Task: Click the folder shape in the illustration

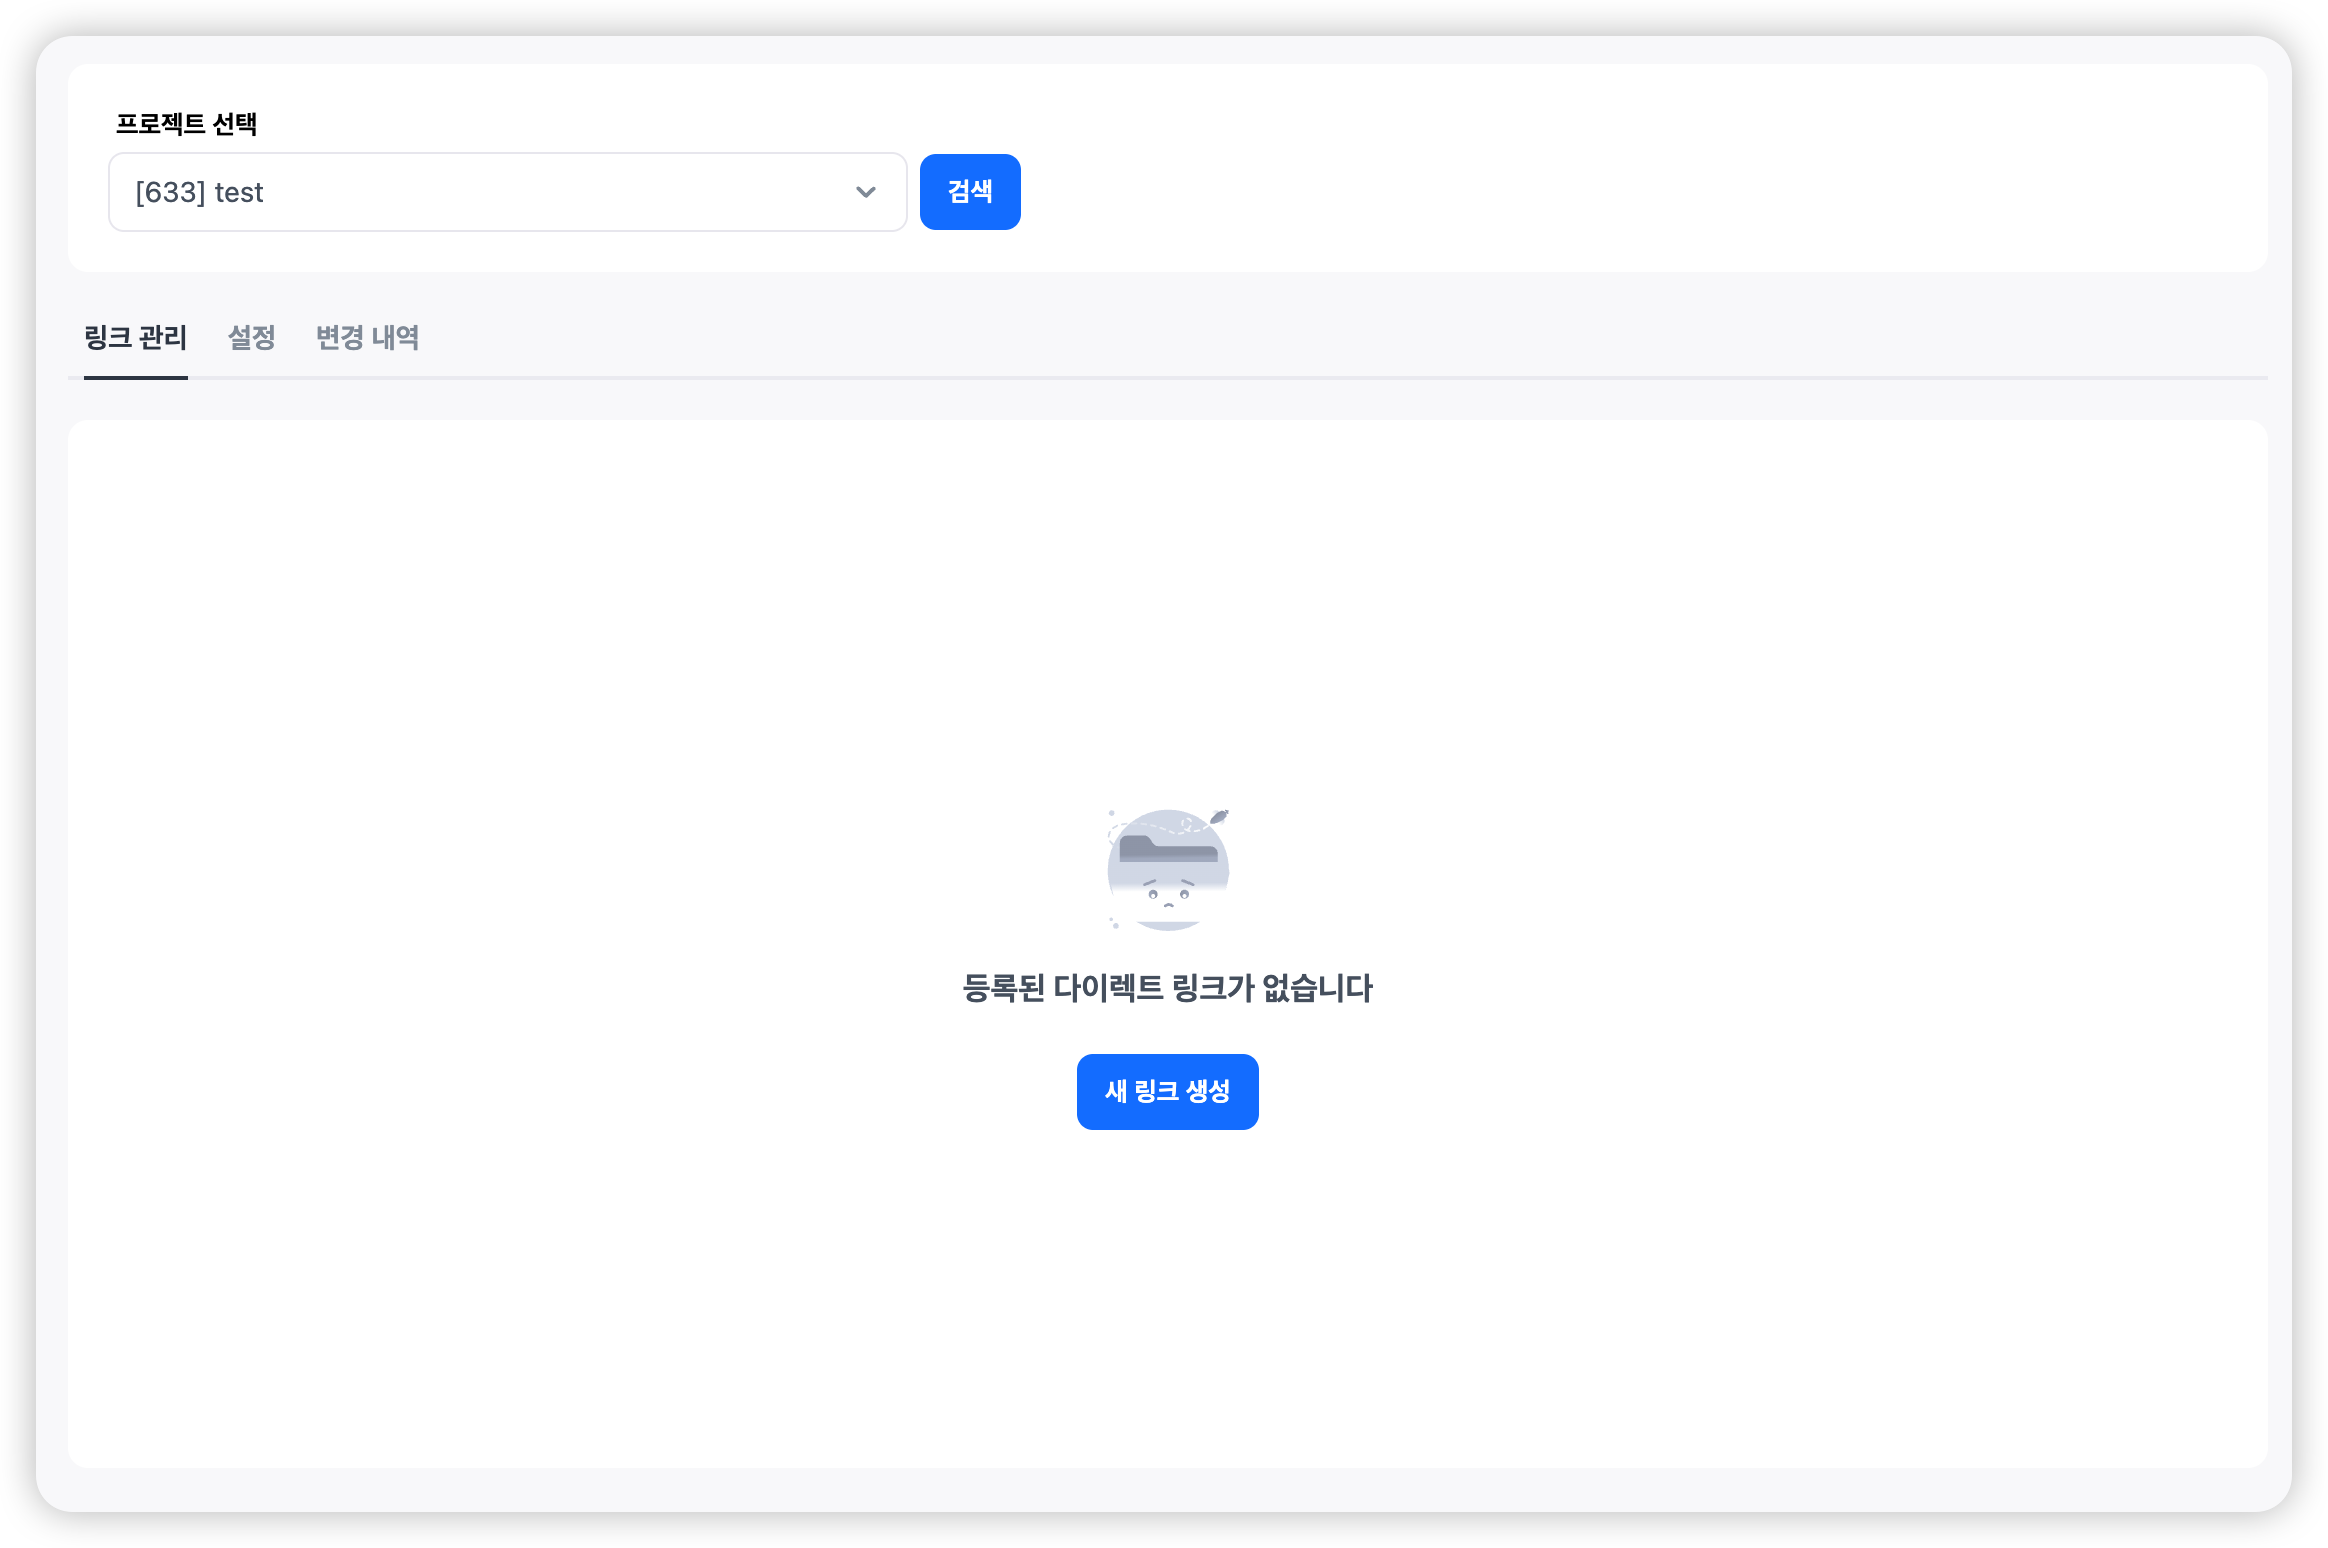Action: click(1167, 851)
